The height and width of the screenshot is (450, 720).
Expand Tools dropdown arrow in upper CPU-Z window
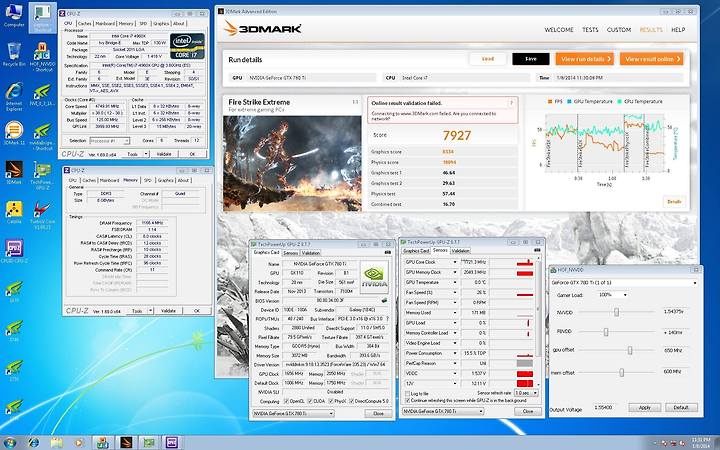(x=146, y=154)
